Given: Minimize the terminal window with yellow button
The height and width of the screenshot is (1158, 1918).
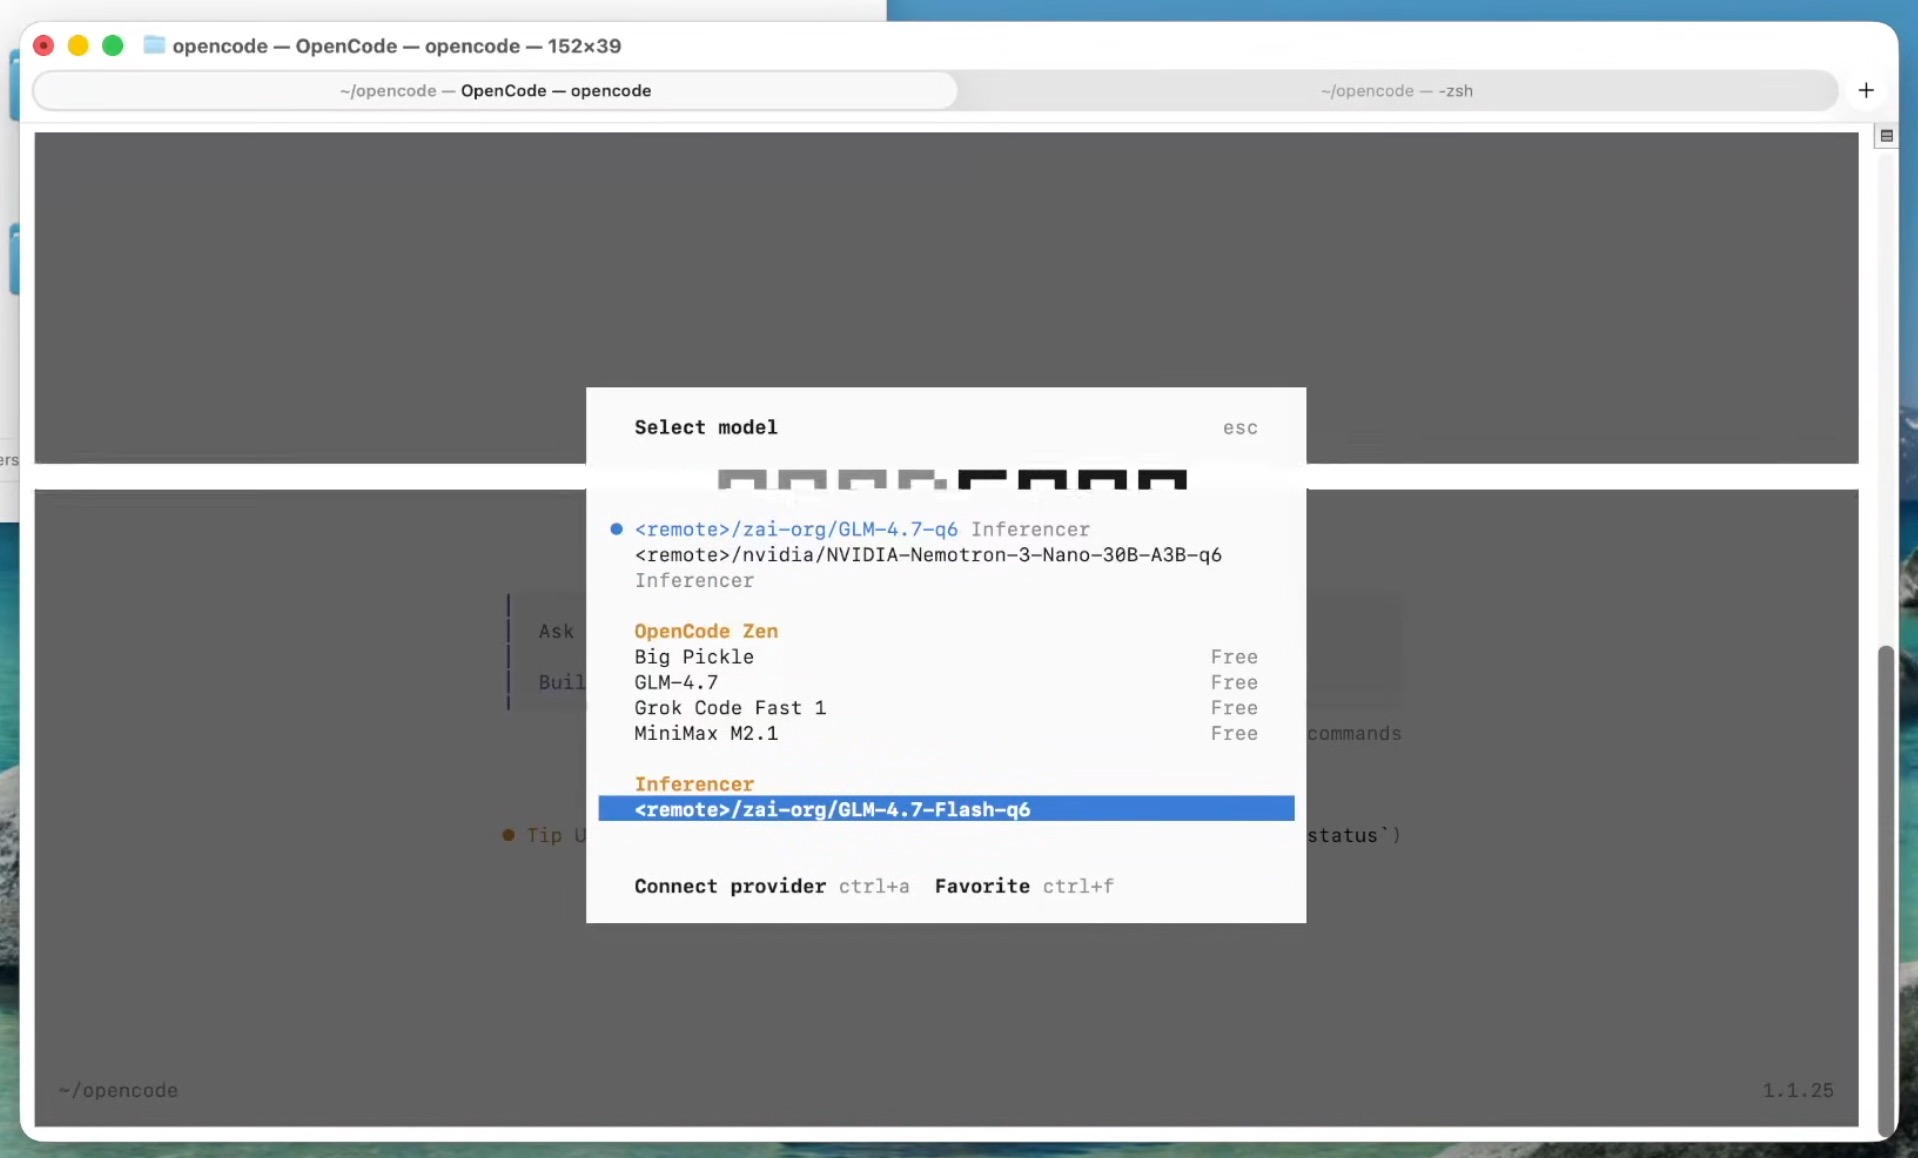Looking at the screenshot, I should pyautogui.click(x=78, y=45).
